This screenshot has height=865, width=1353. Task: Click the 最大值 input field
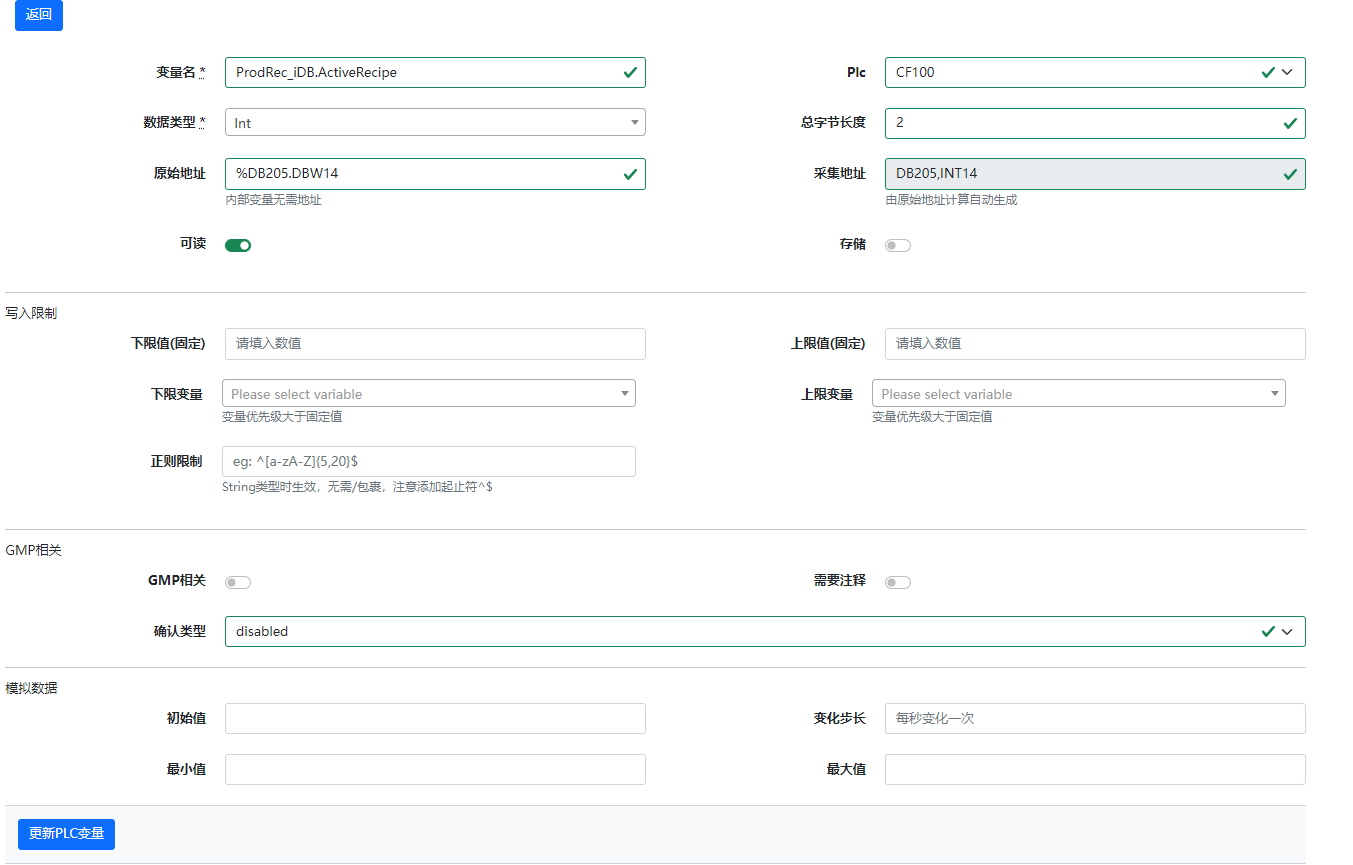tap(1095, 770)
